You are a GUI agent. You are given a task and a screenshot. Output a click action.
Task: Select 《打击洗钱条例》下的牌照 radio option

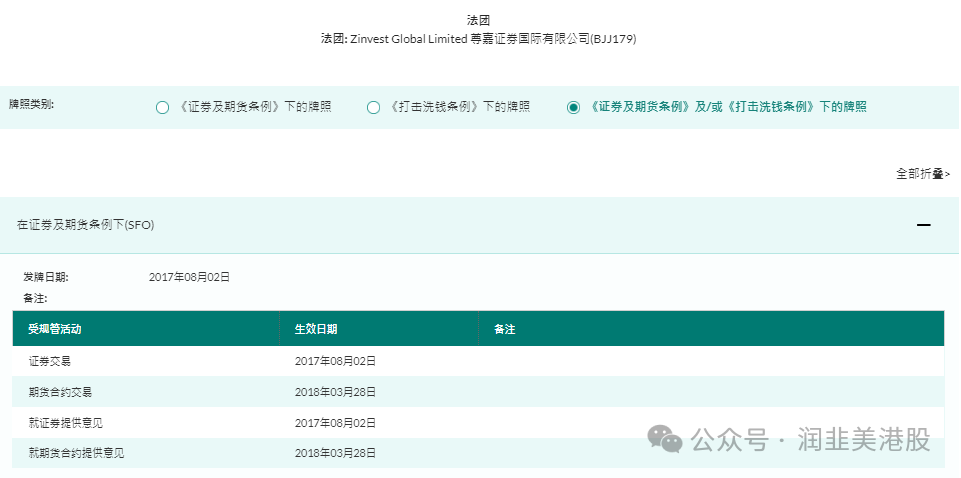tap(373, 108)
